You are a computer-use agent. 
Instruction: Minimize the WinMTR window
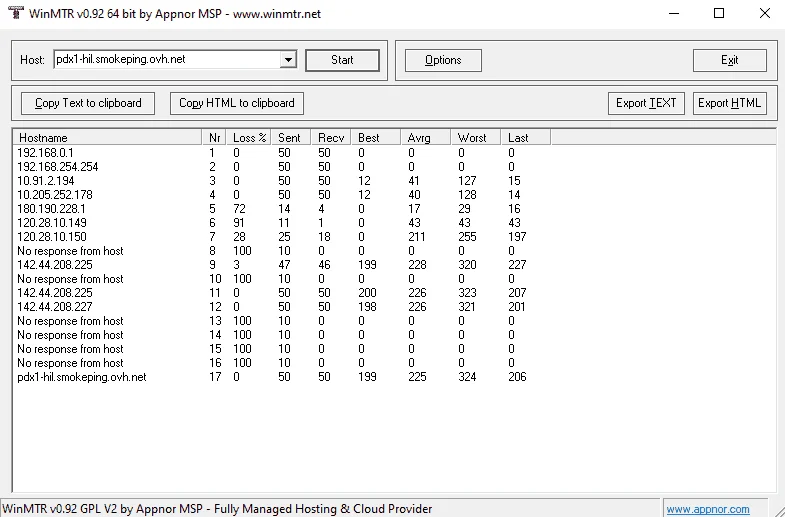[x=674, y=14]
